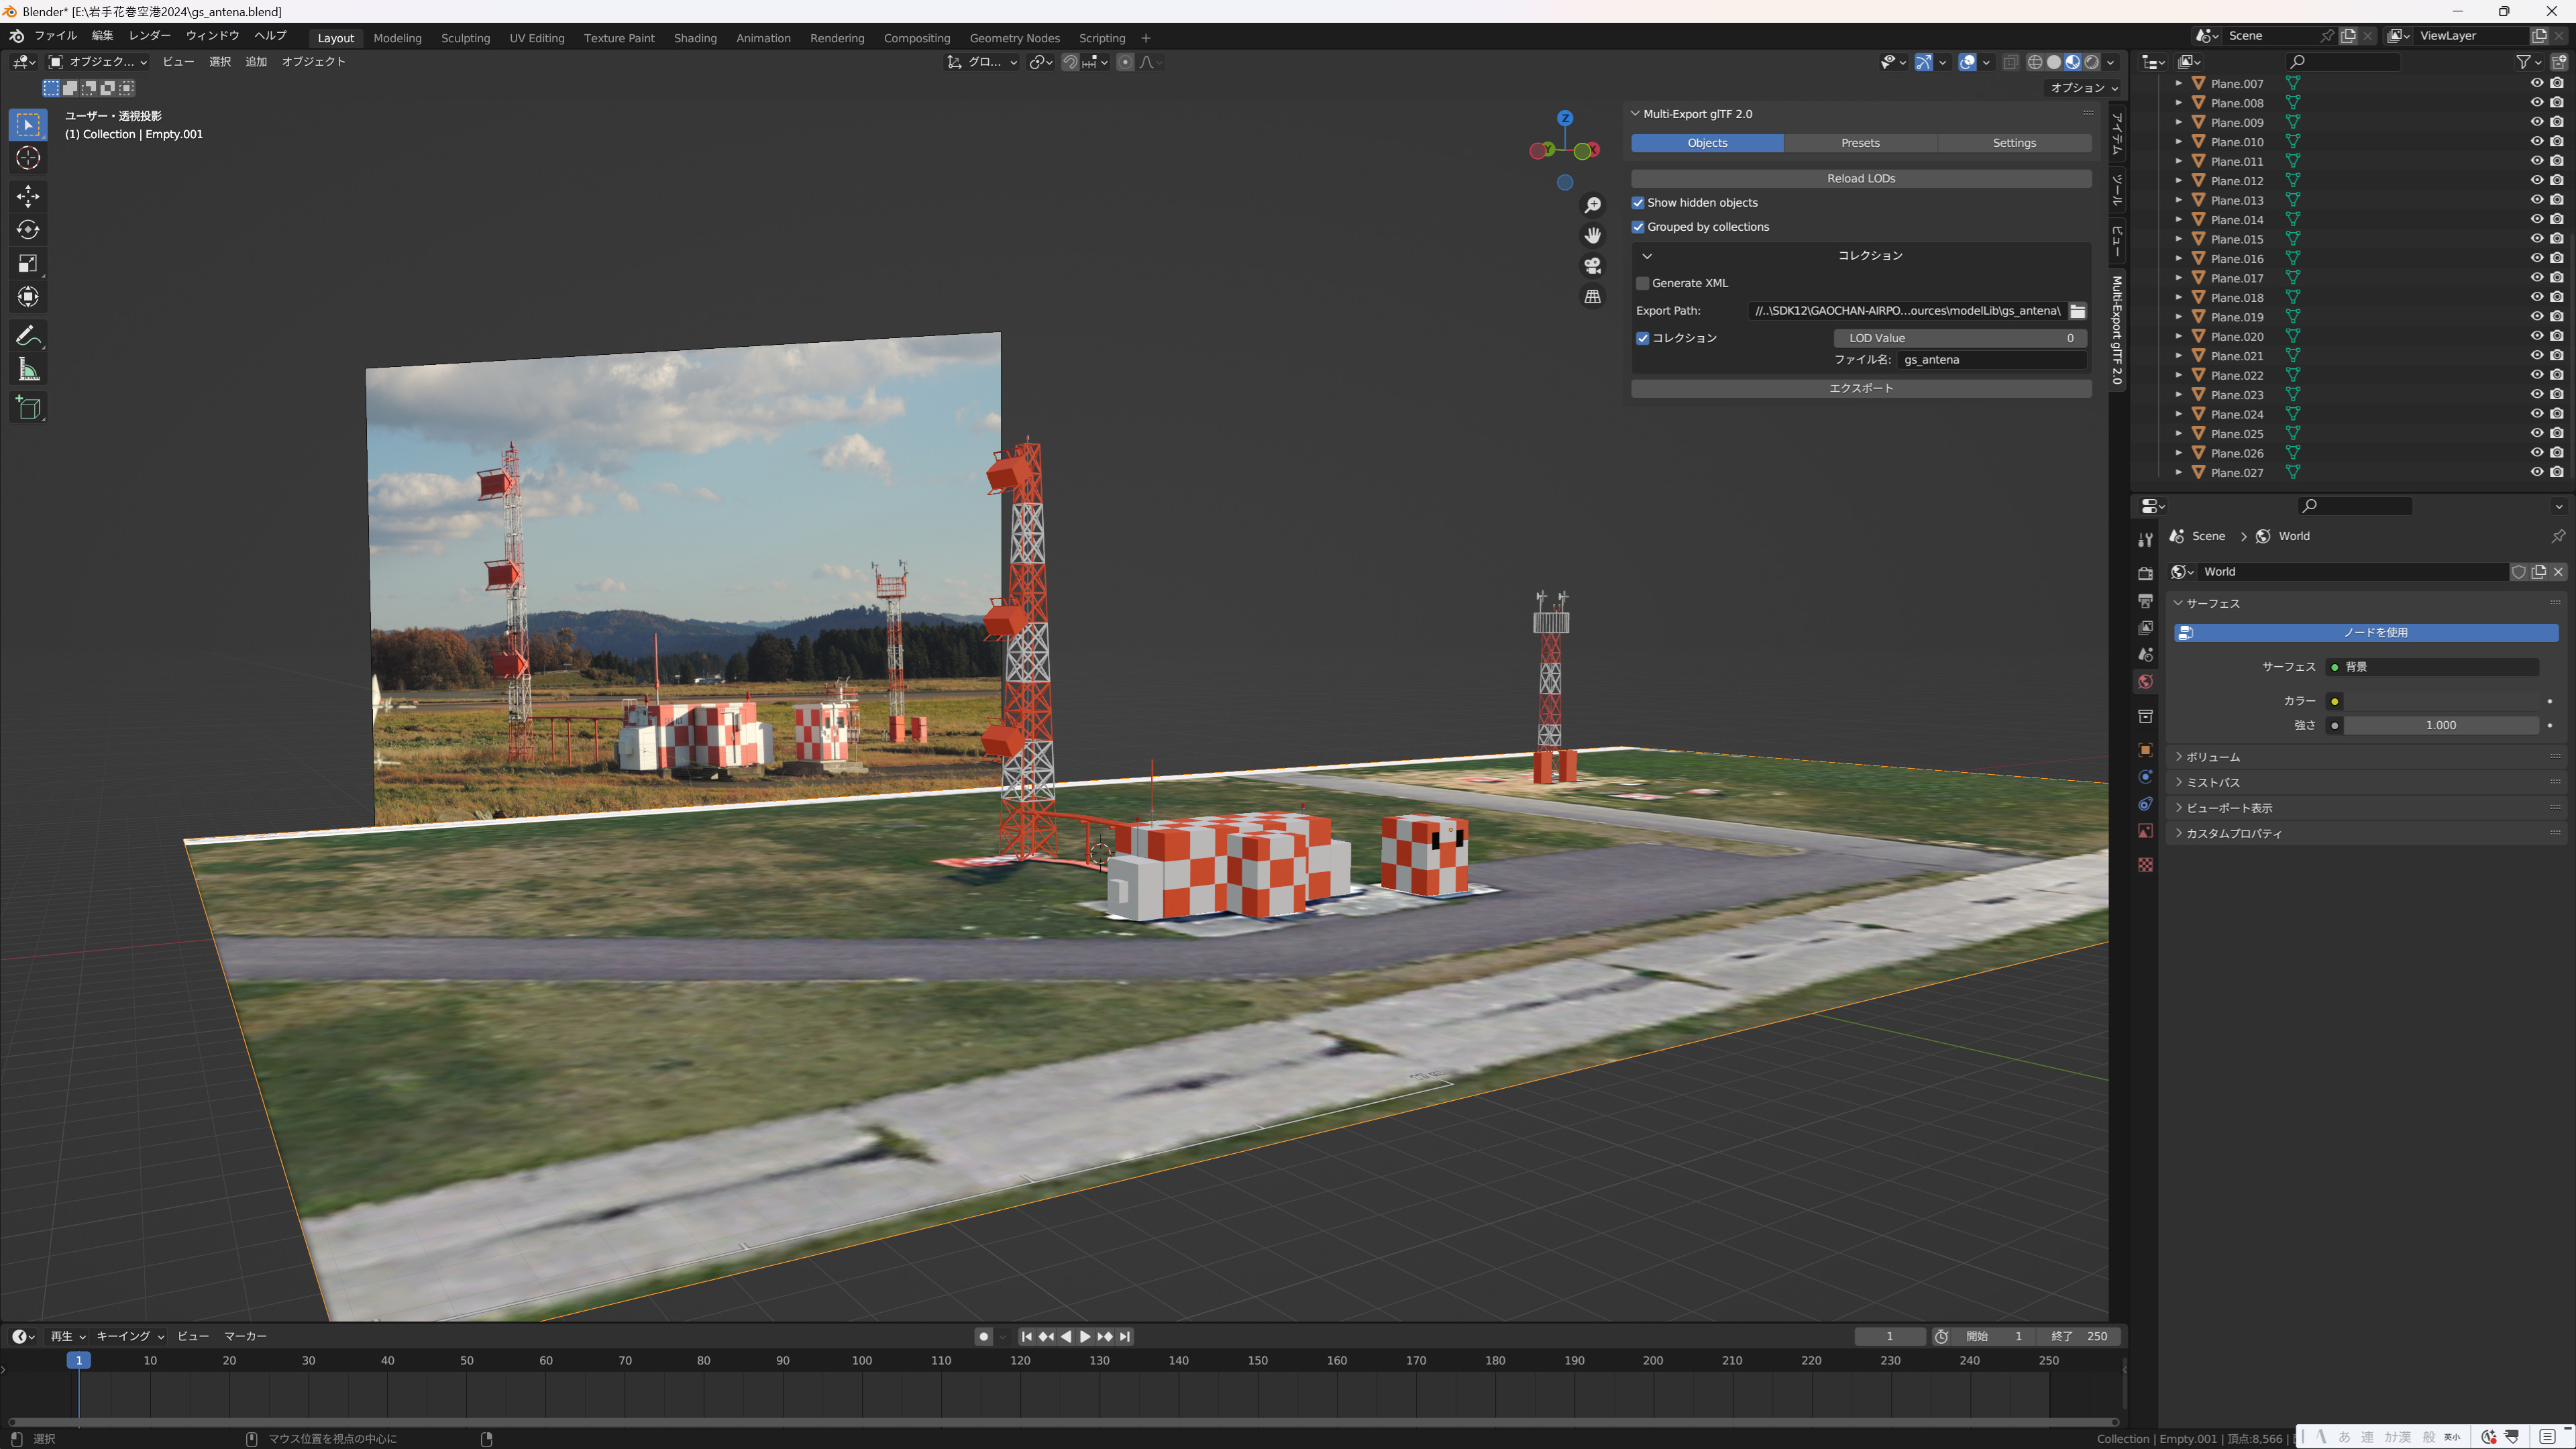Open the Object properties tab icon

[x=2145, y=750]
